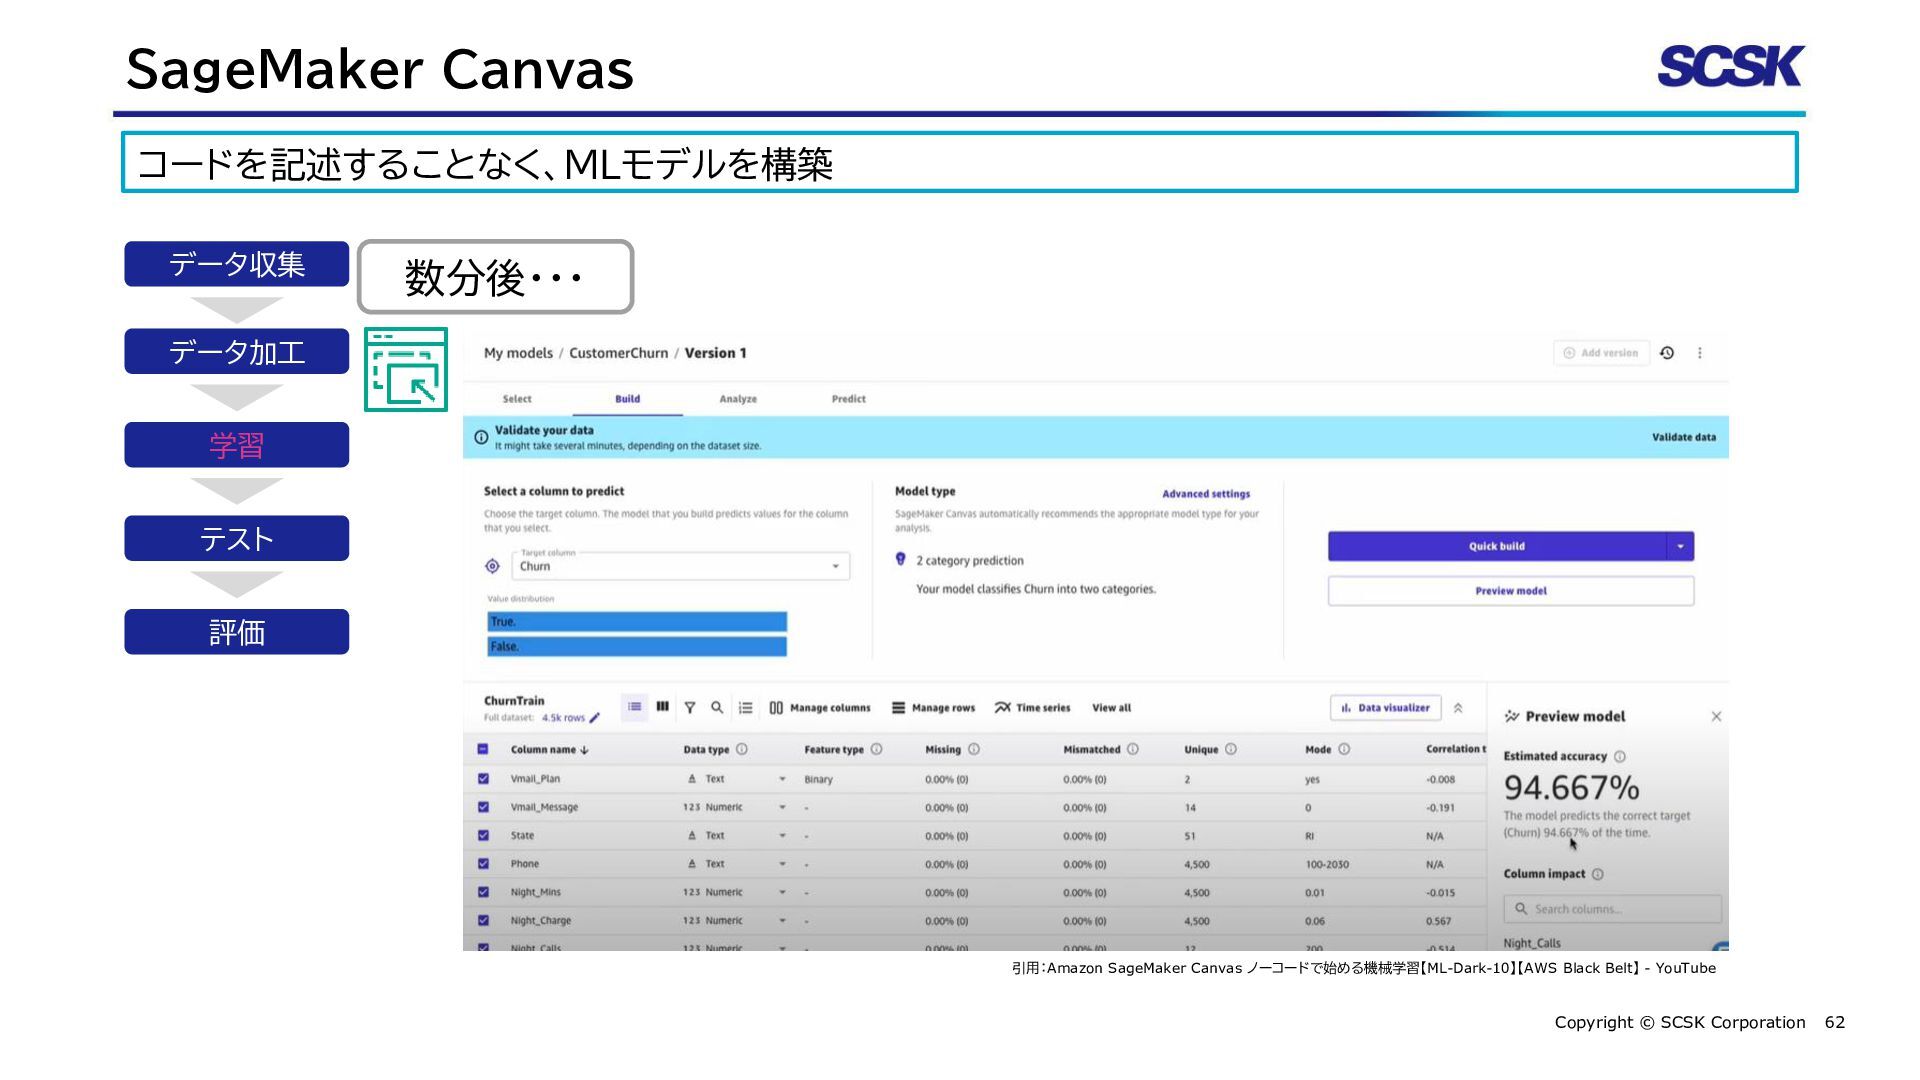
Task: Uncheck the Night_Charge column checkbox
Action: click(x=483, y=920)
